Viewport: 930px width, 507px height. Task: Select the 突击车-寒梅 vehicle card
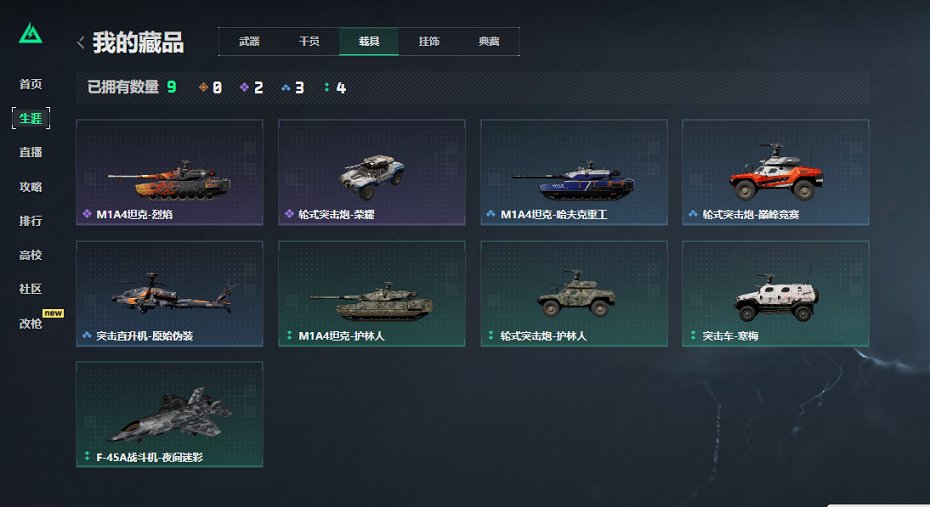776,294
